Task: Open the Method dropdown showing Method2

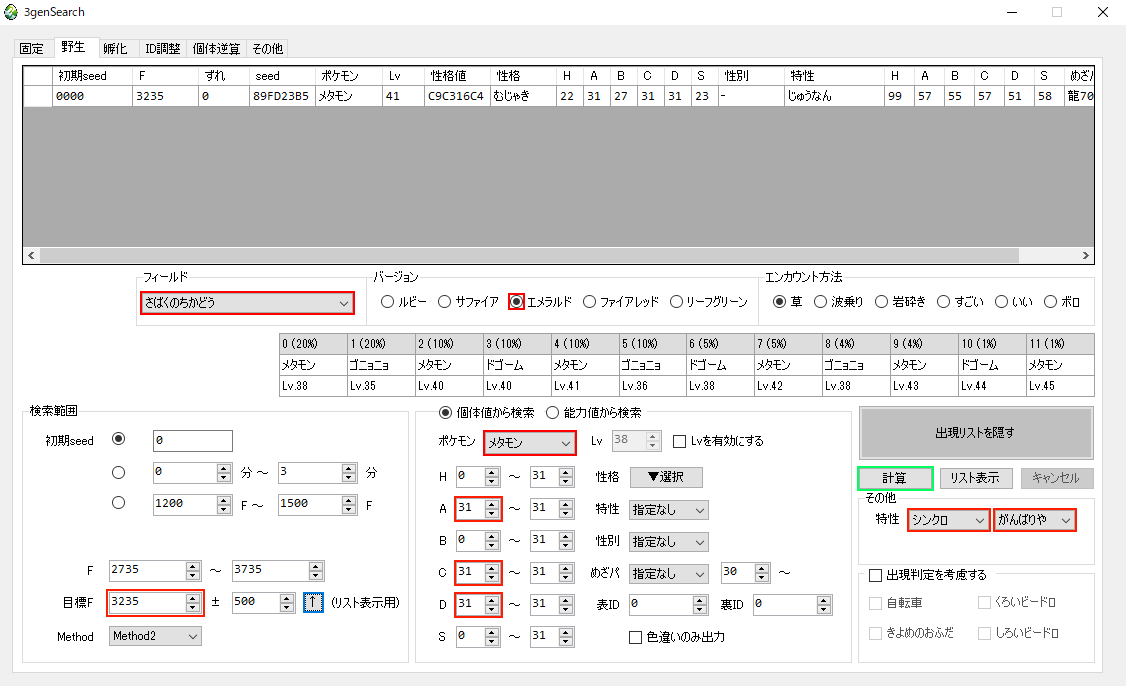Action: point(155,636)
